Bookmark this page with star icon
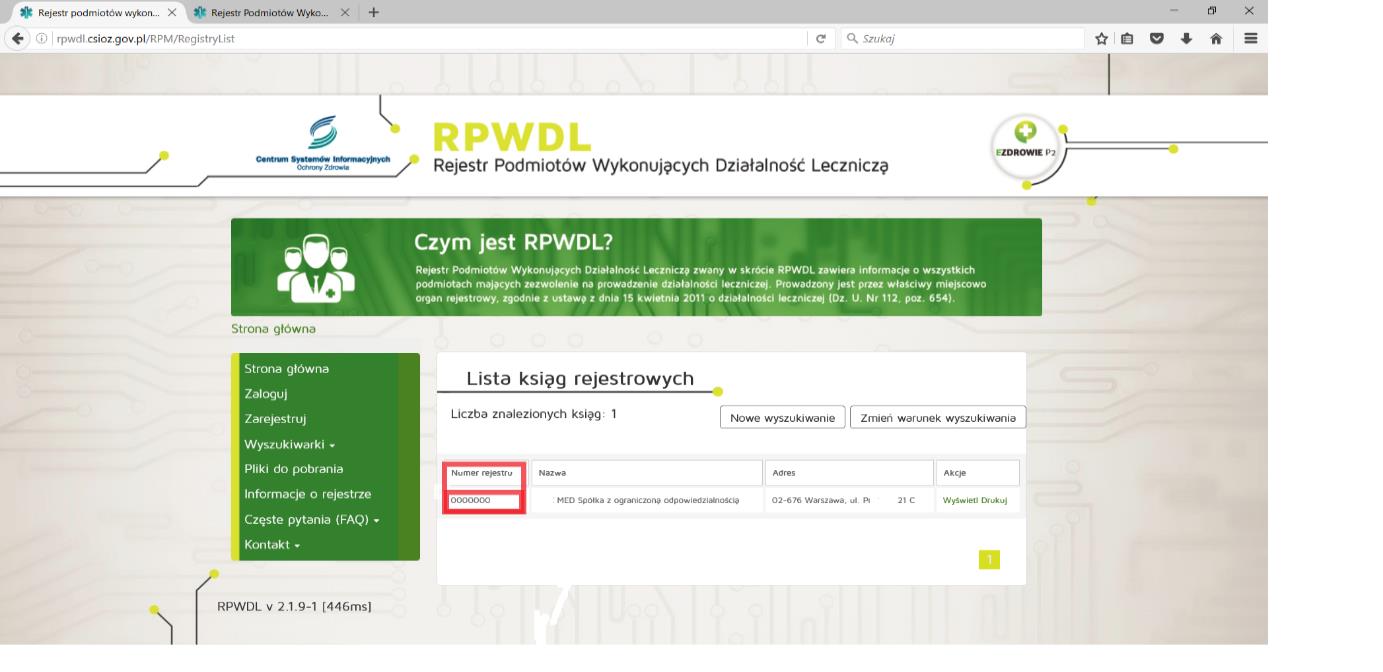The width and height of the screenshot is (1383, 672). (1101, 39)
